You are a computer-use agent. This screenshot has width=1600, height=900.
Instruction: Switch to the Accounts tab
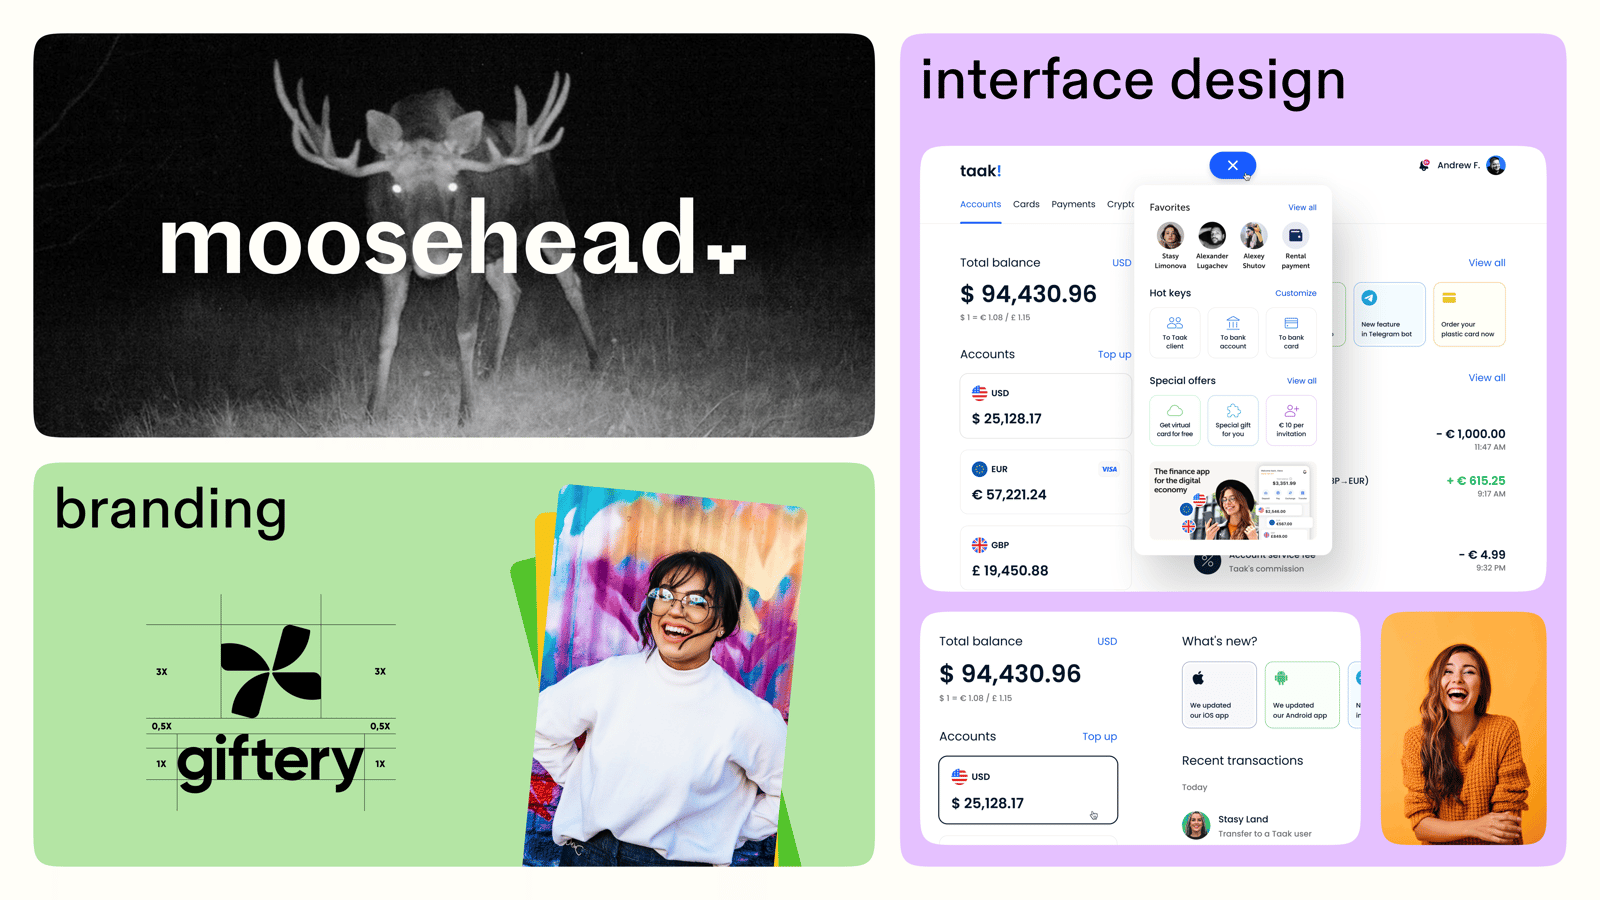pyautogui.click(x=980, y=204)
